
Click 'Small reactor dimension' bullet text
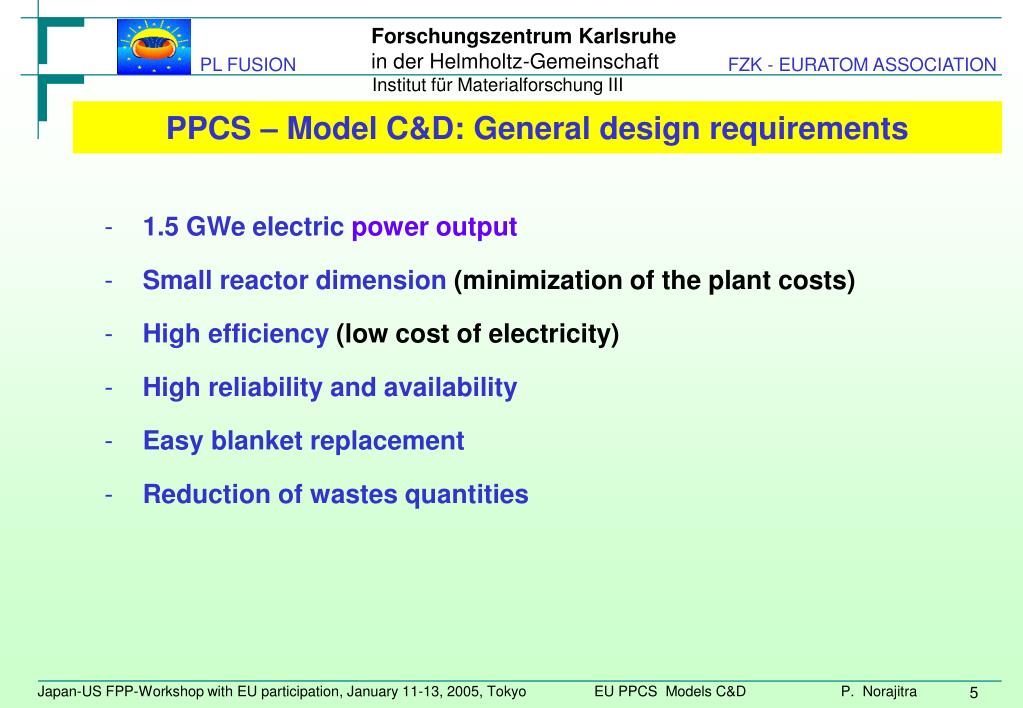pyautogui.click(x=294, y=281)
